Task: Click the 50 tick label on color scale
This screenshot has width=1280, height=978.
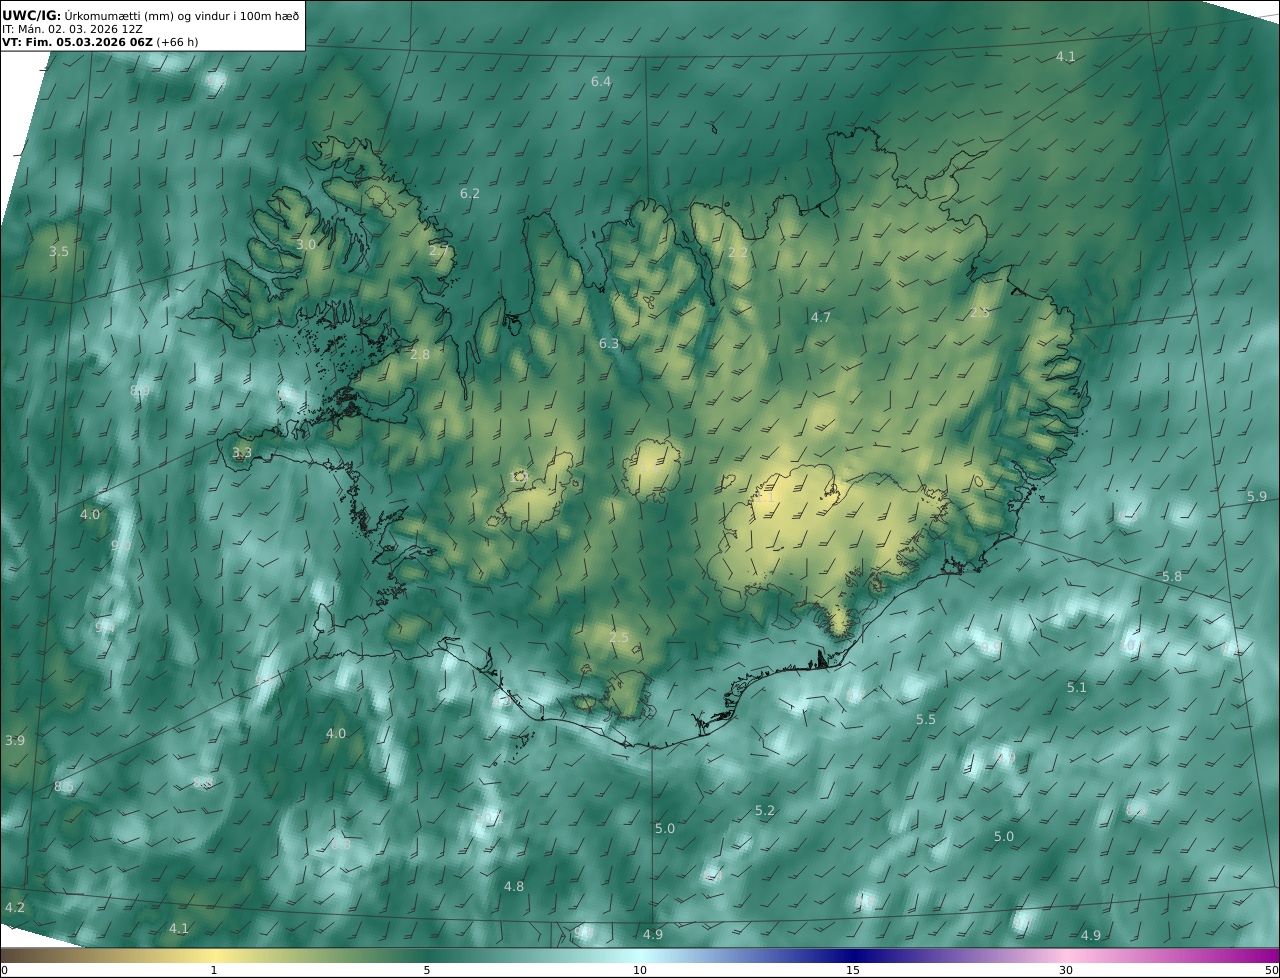Action: [x=1271, y=970]
